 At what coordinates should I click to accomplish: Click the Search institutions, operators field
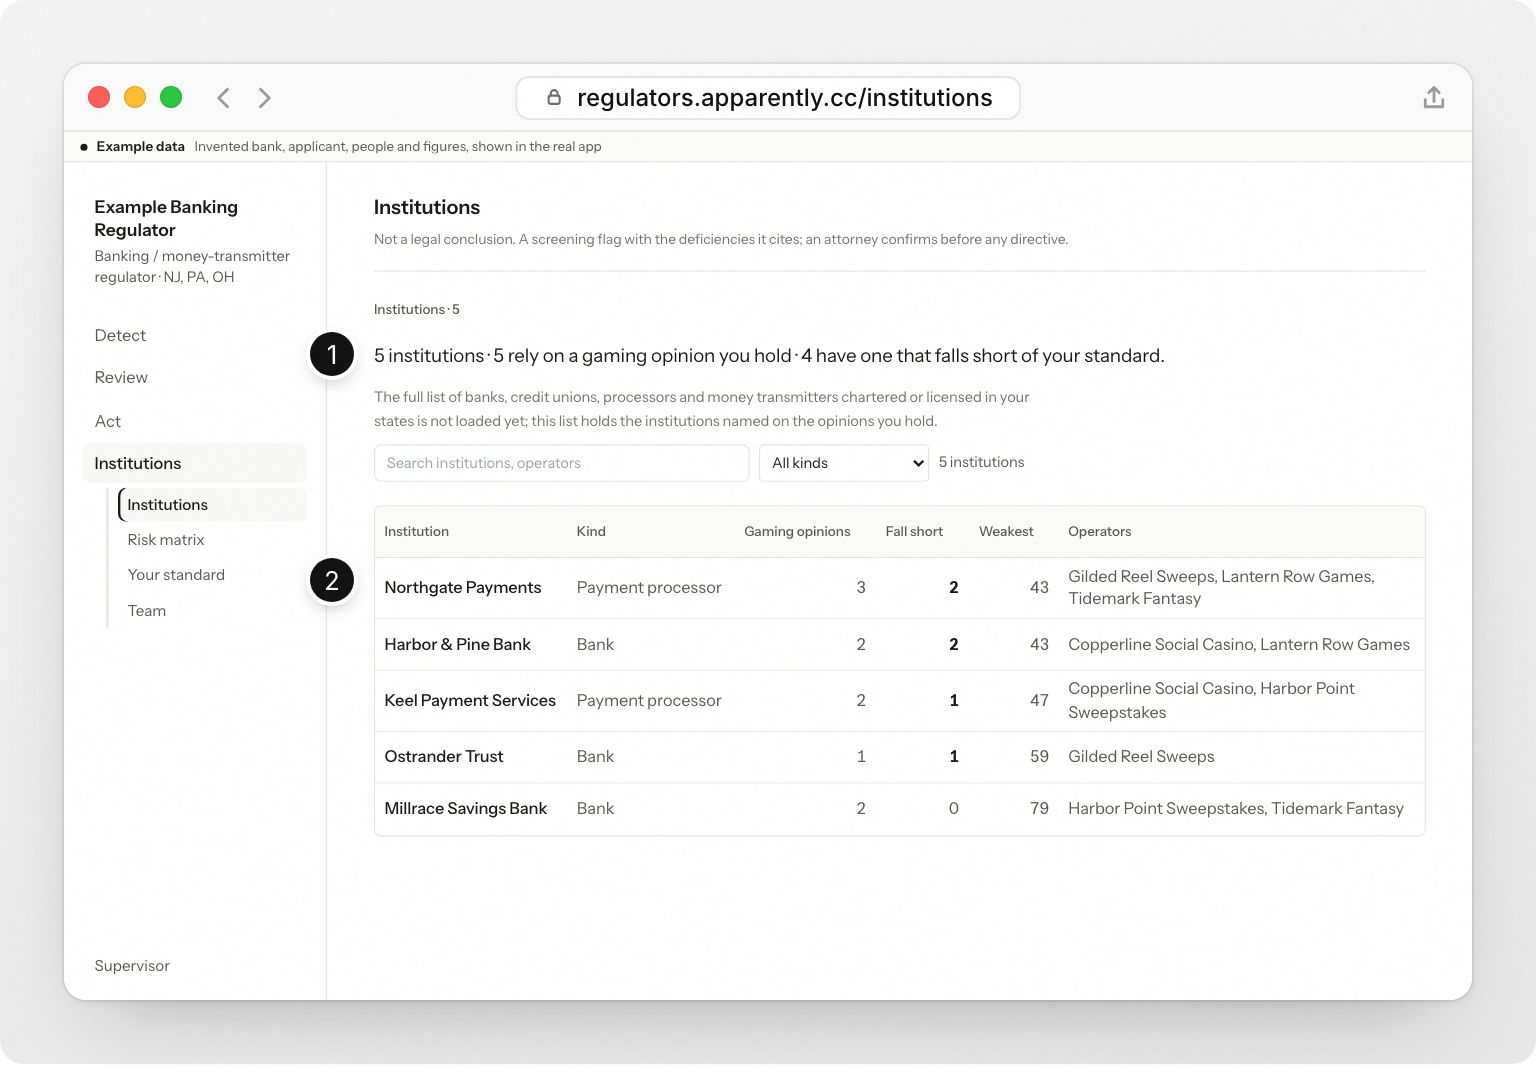point(561,463)
